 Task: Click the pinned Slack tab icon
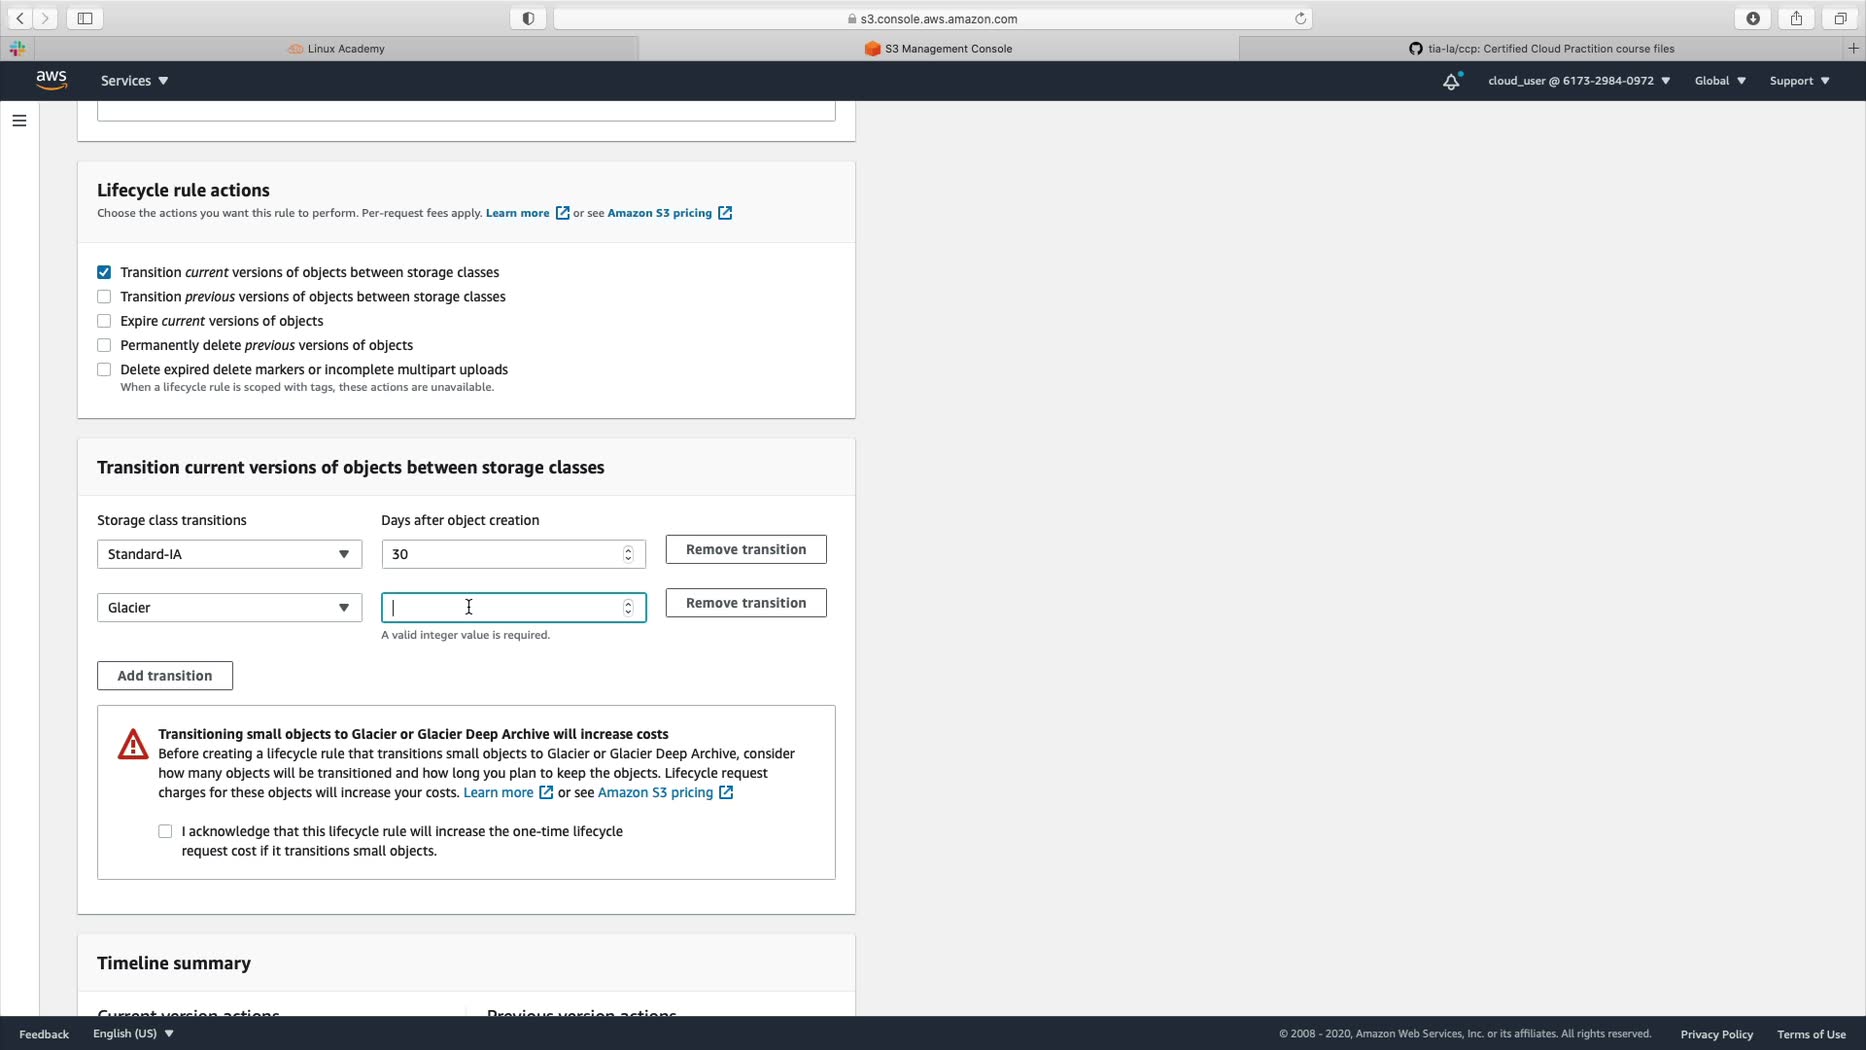[x=17, y=48]
